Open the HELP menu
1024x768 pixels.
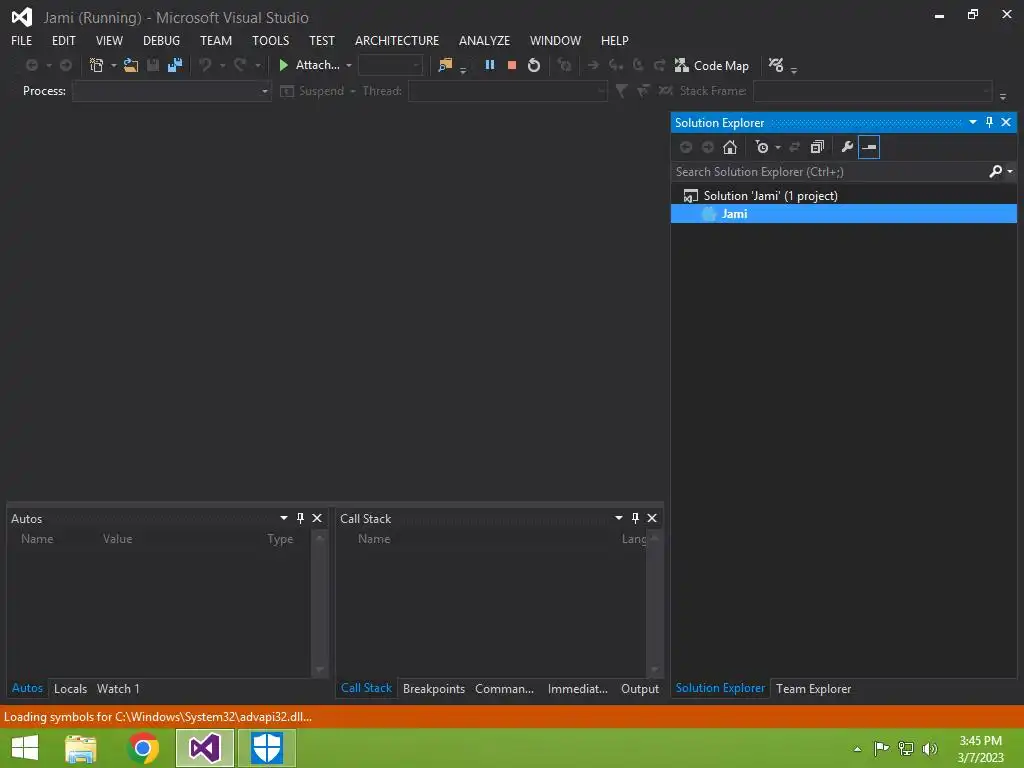tap(615, 40)
